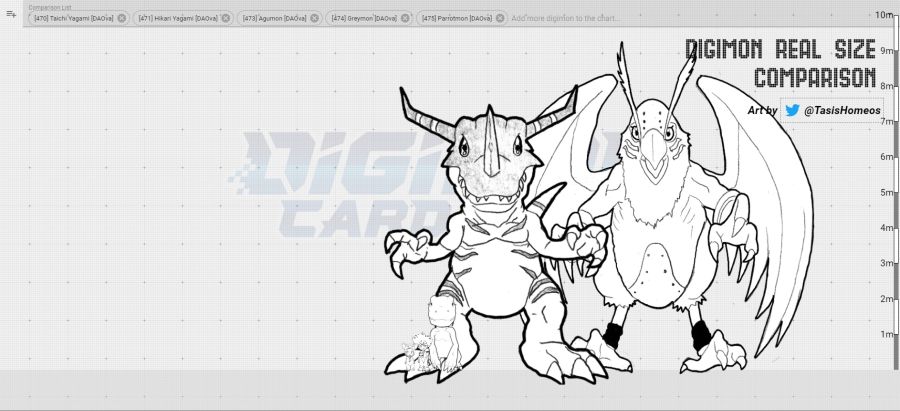The width and height of the screenshot is (900, 411).
Task: Delete the Agumon chip using its X
Action: [x=313, y=19]
